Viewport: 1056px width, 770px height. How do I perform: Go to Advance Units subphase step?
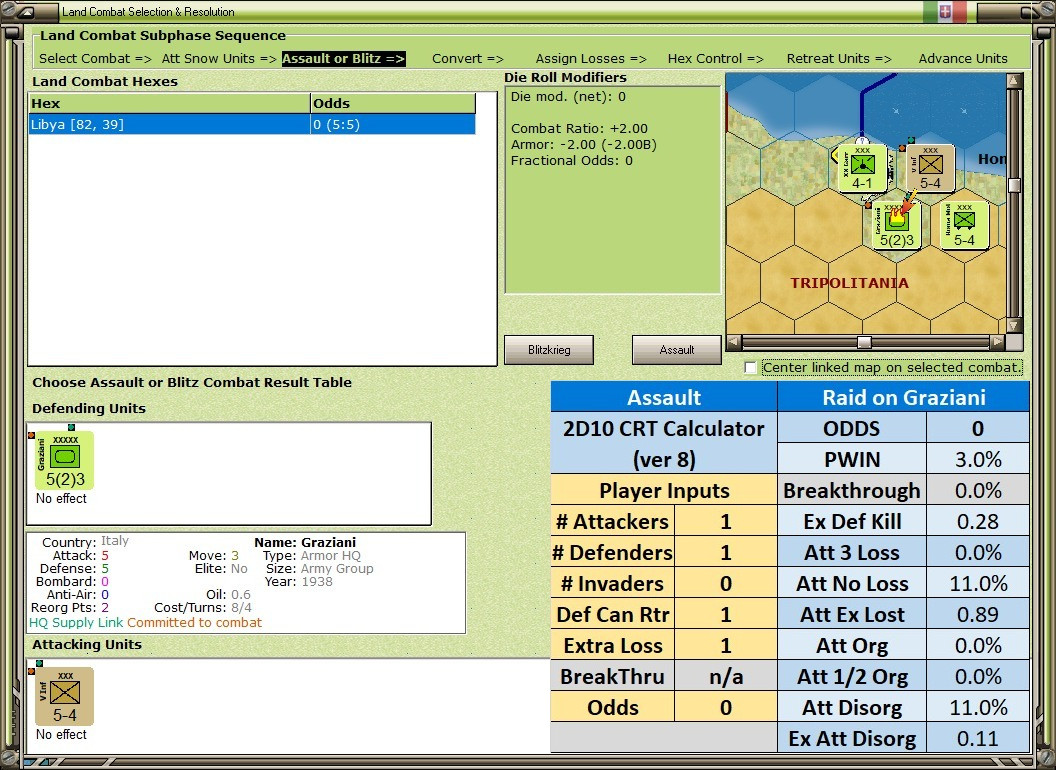coord(963,59)
